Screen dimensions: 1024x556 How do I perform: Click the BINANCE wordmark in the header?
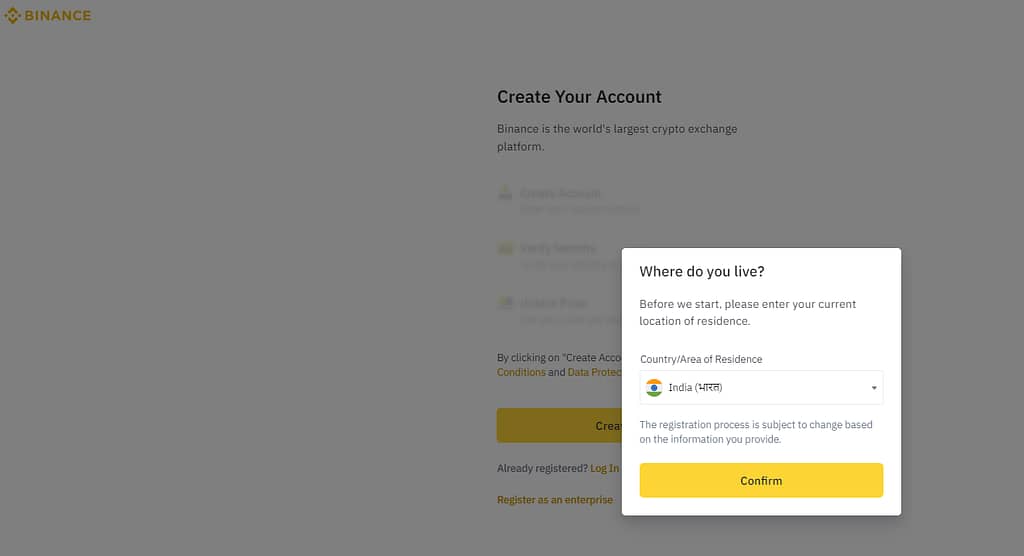pyautogui.click(x=57, y=16)
